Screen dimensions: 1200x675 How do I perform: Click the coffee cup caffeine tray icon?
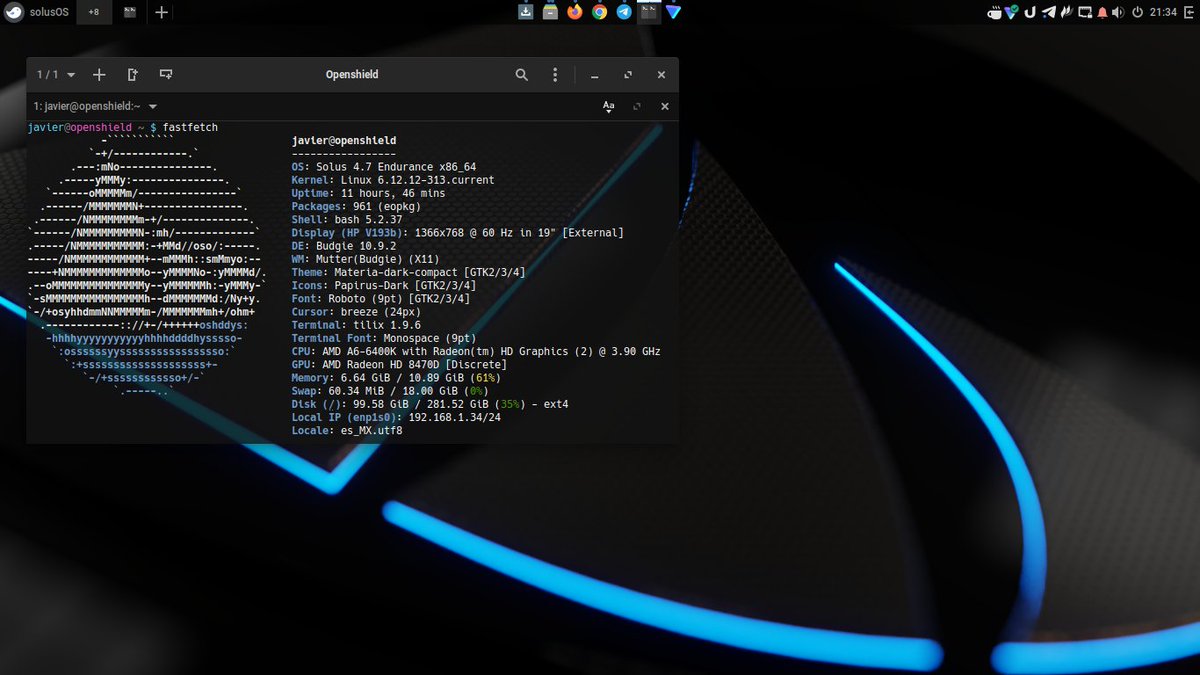[x=994, y=13]
